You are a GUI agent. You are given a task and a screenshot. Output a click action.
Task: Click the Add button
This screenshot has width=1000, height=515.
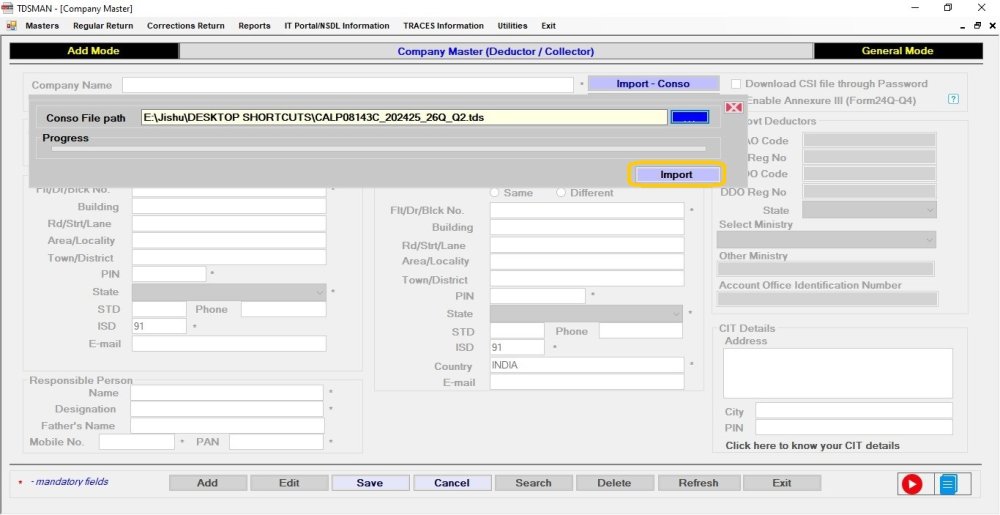207,482
